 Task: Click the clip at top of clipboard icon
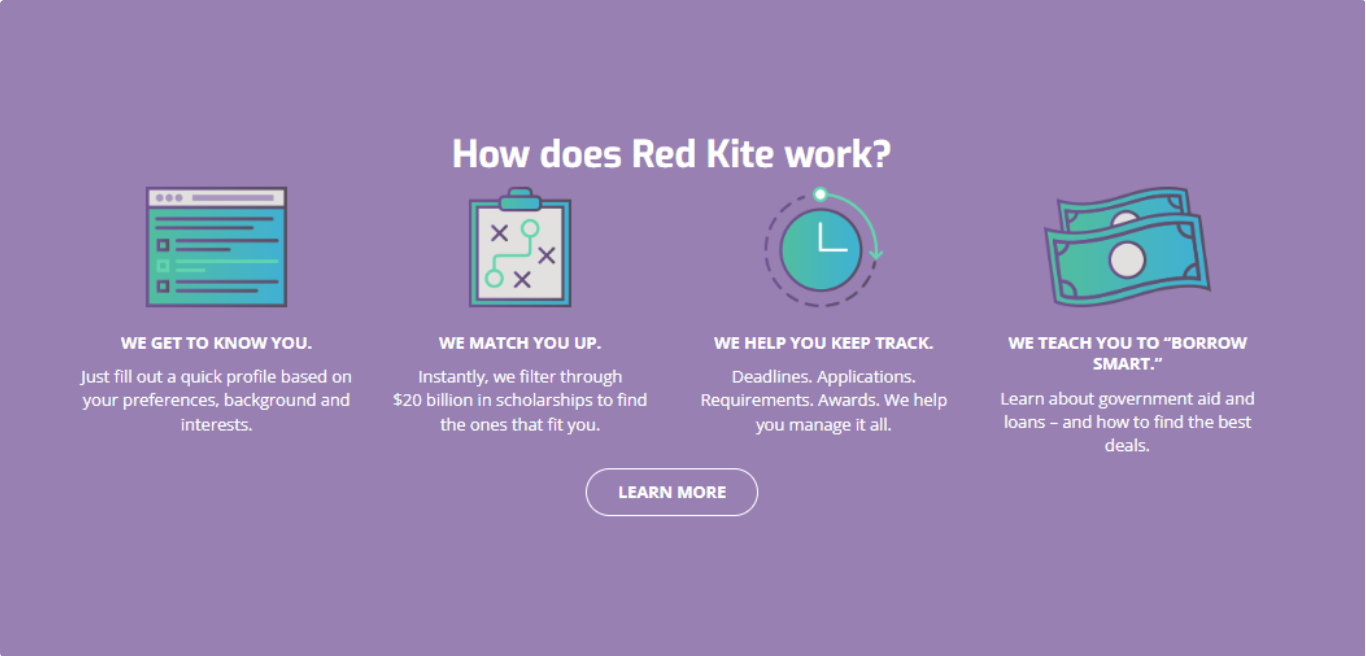[520, 198]
